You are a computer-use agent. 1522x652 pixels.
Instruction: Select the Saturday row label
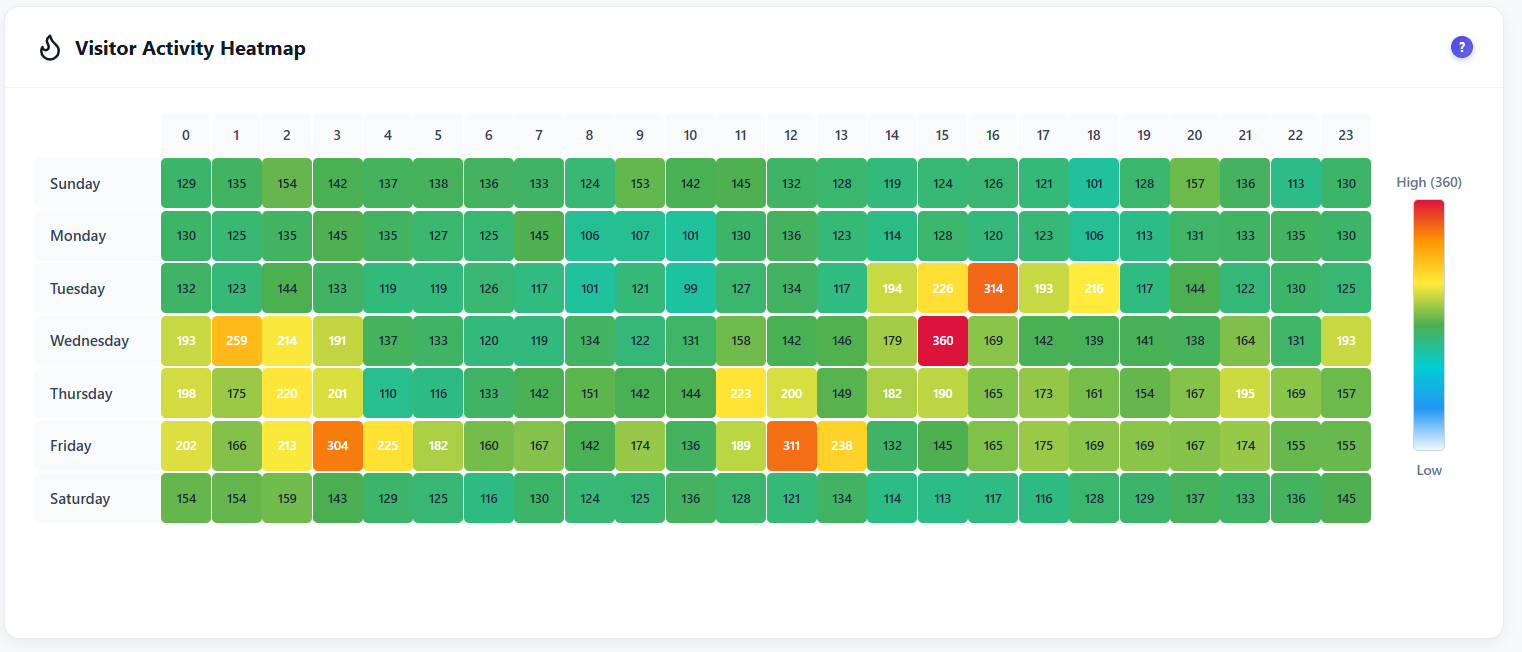80,498
